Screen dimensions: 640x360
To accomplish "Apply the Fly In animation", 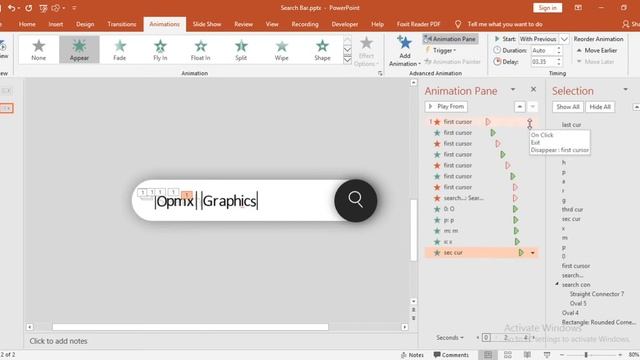I will coord(160,49).
